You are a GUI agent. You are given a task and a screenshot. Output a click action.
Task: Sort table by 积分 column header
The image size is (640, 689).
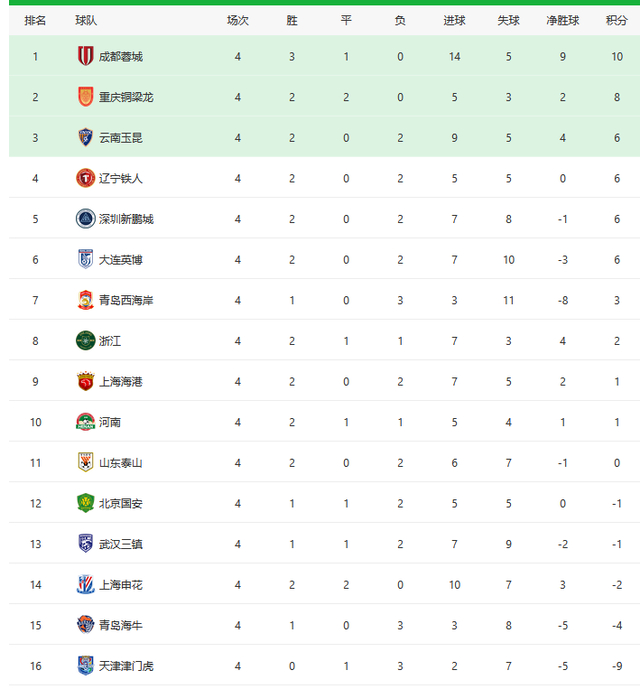coord(617,20)
